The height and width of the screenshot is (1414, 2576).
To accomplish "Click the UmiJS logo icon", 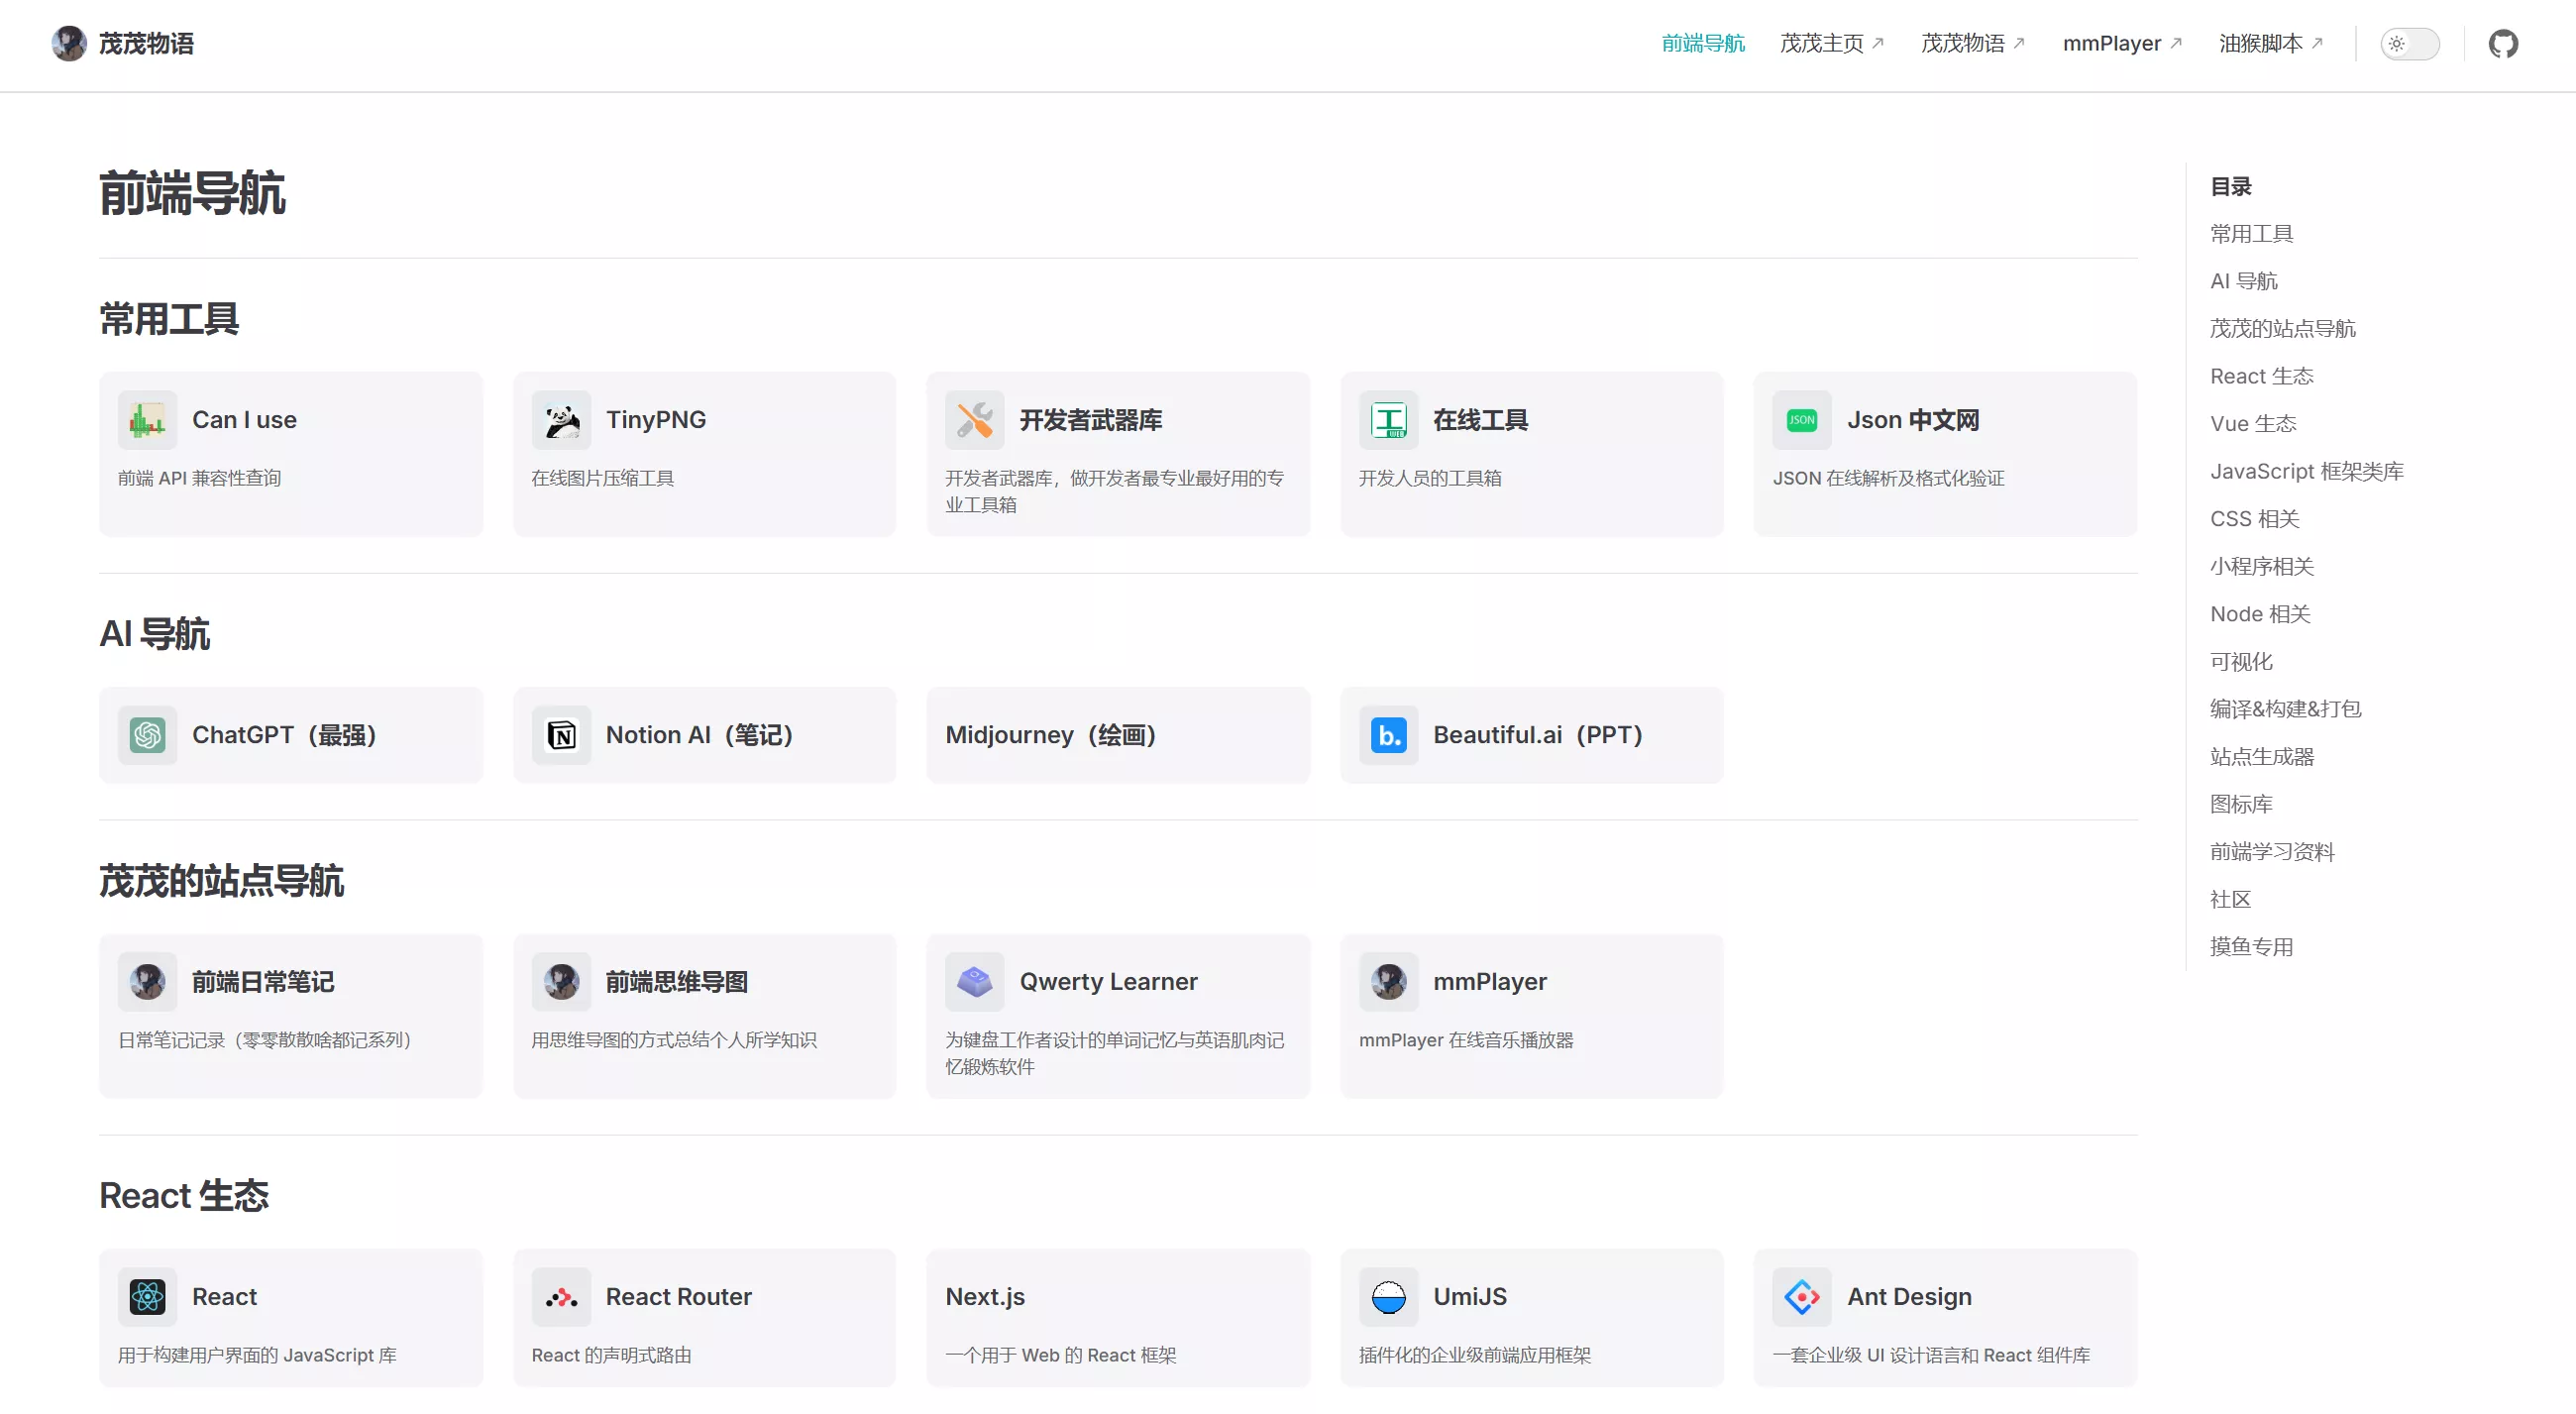I will coord(1388,1297).
